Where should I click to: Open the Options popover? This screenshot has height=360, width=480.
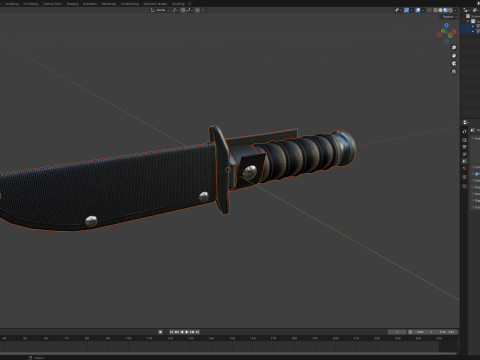click(x=449, y=17)
